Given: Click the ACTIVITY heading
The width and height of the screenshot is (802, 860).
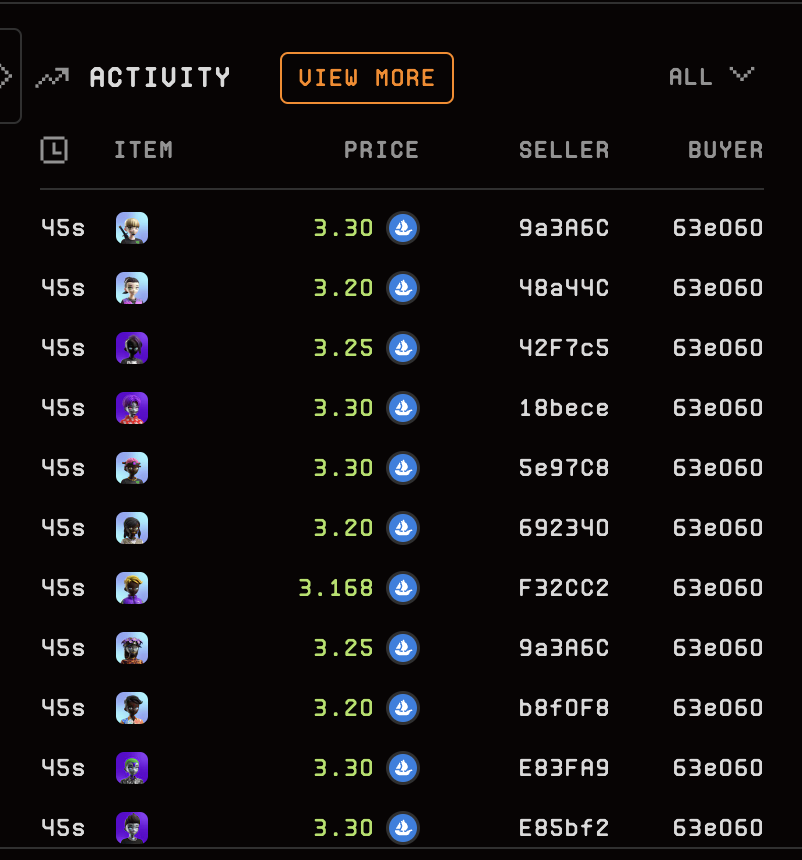Looking at the screenshot, I should pyautogui.click(x=160, y=77).
